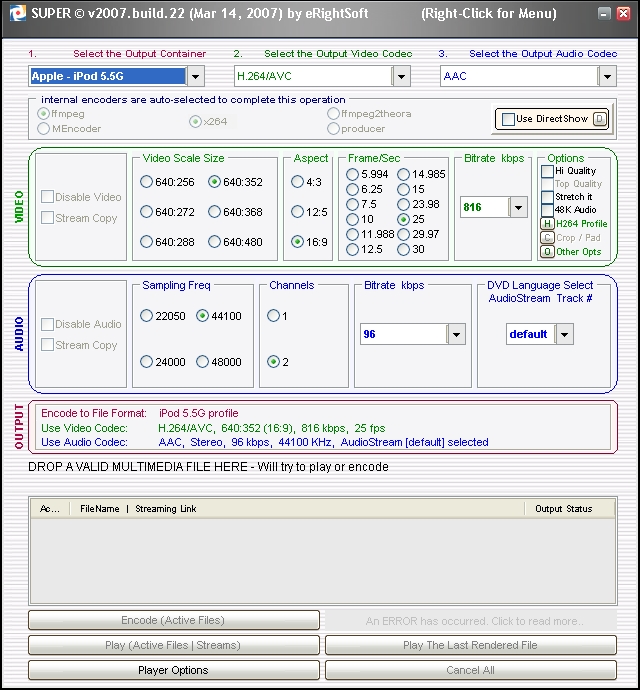
Task: Set frame rate to 5.994
Action: [x=352, y=174]
